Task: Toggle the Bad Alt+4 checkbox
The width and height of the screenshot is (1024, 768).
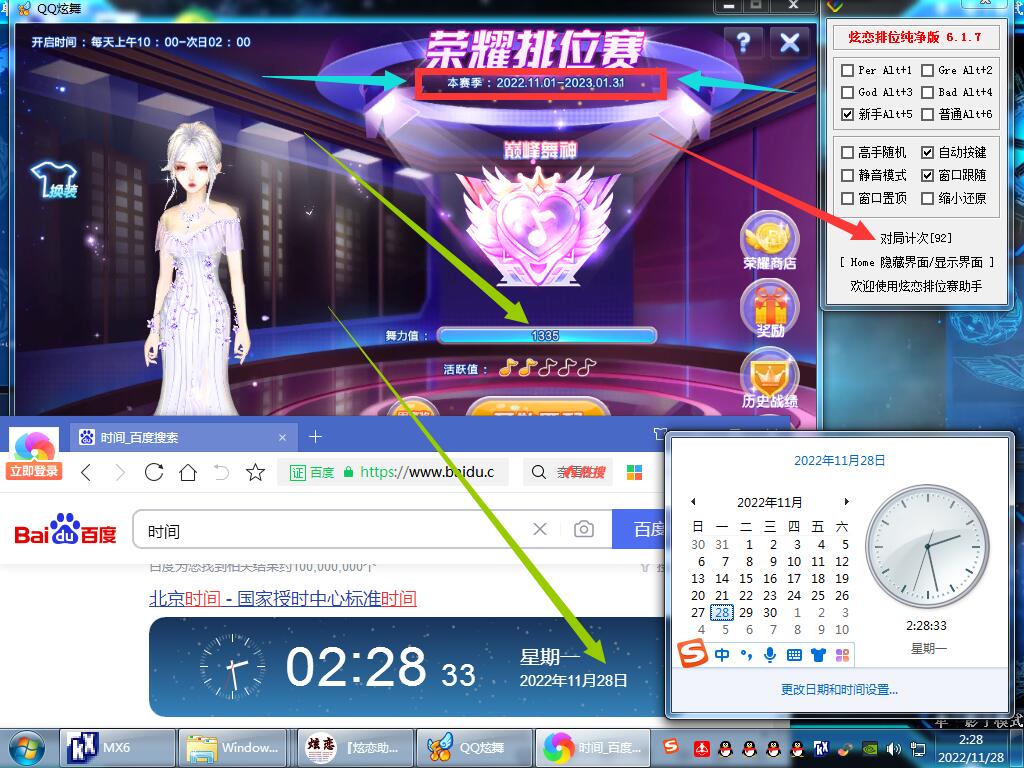Action: tap(927, 92)
